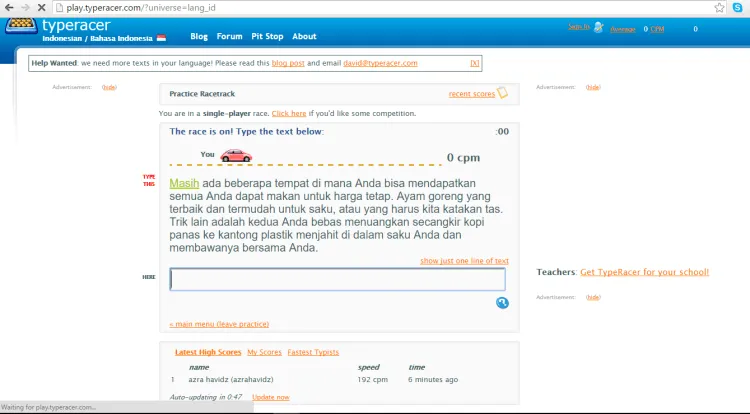Screen dimensions: 750x414
Task: Click the Sign In link
Action: [x=579, y=27]
